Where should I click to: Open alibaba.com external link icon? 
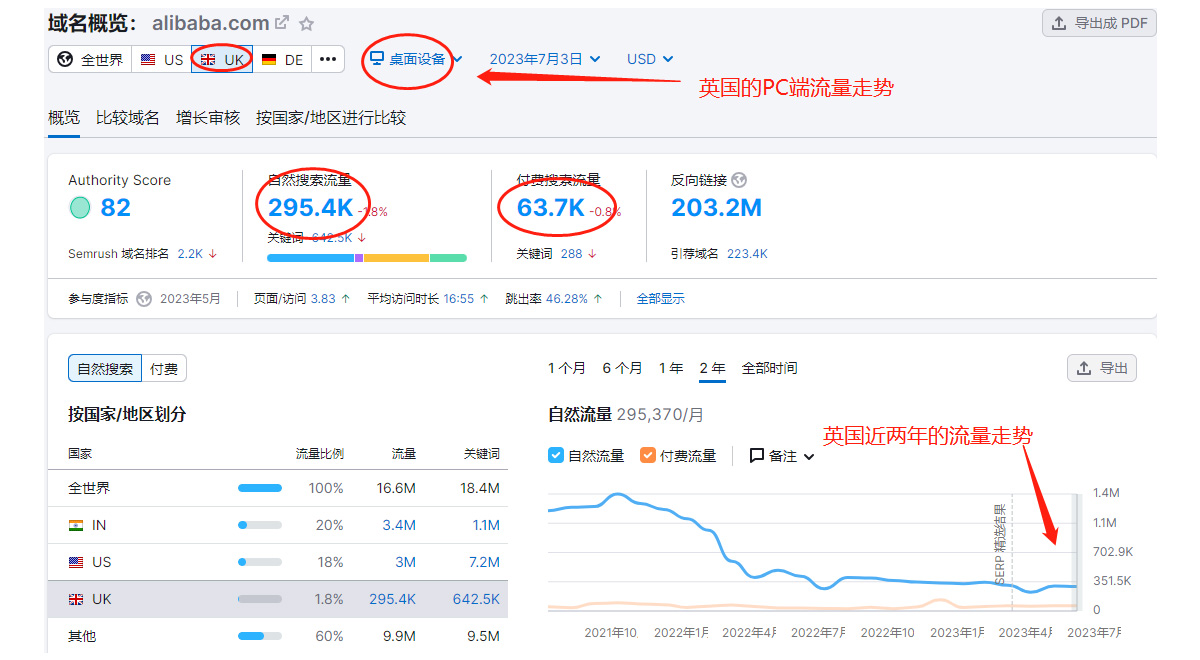click(x=283, y=23)
